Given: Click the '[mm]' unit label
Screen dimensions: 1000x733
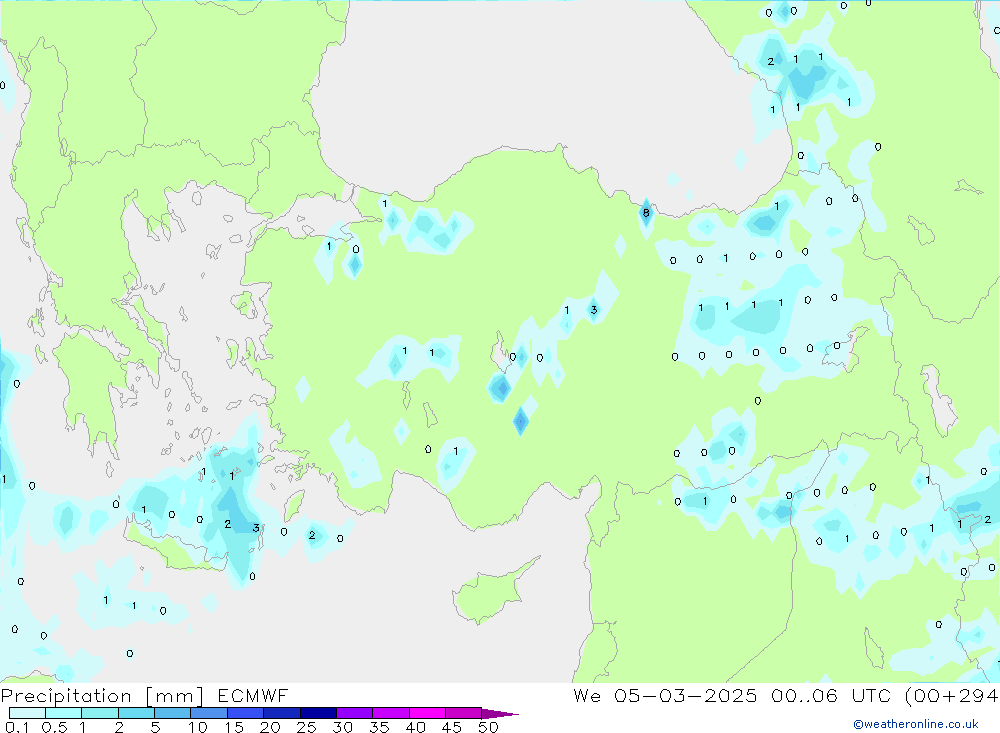Looking at the screenshot, I should click(175, 696).
